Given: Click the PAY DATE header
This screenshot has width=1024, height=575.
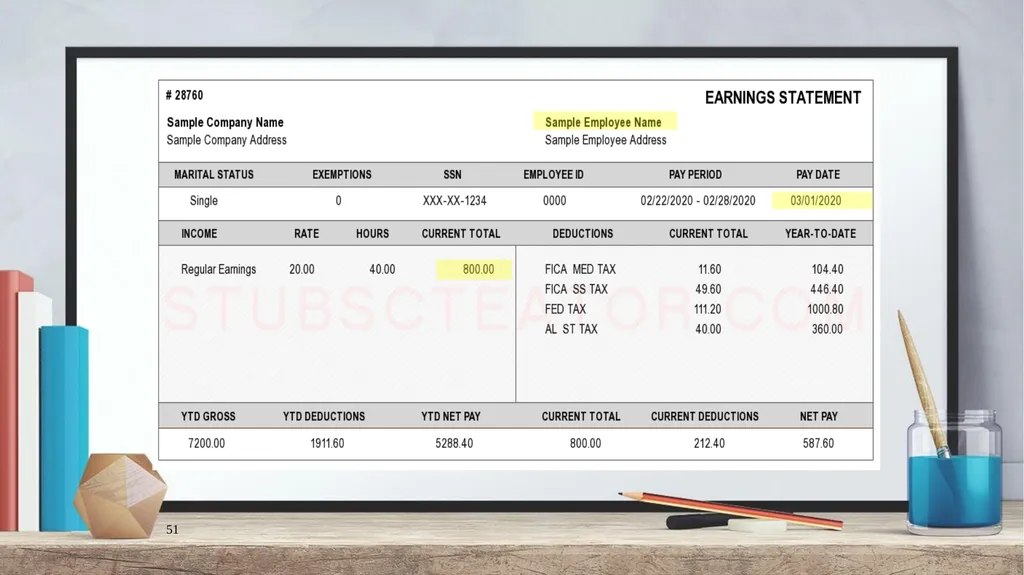Looking at the screenshot, I should click(x=818, y=174).
